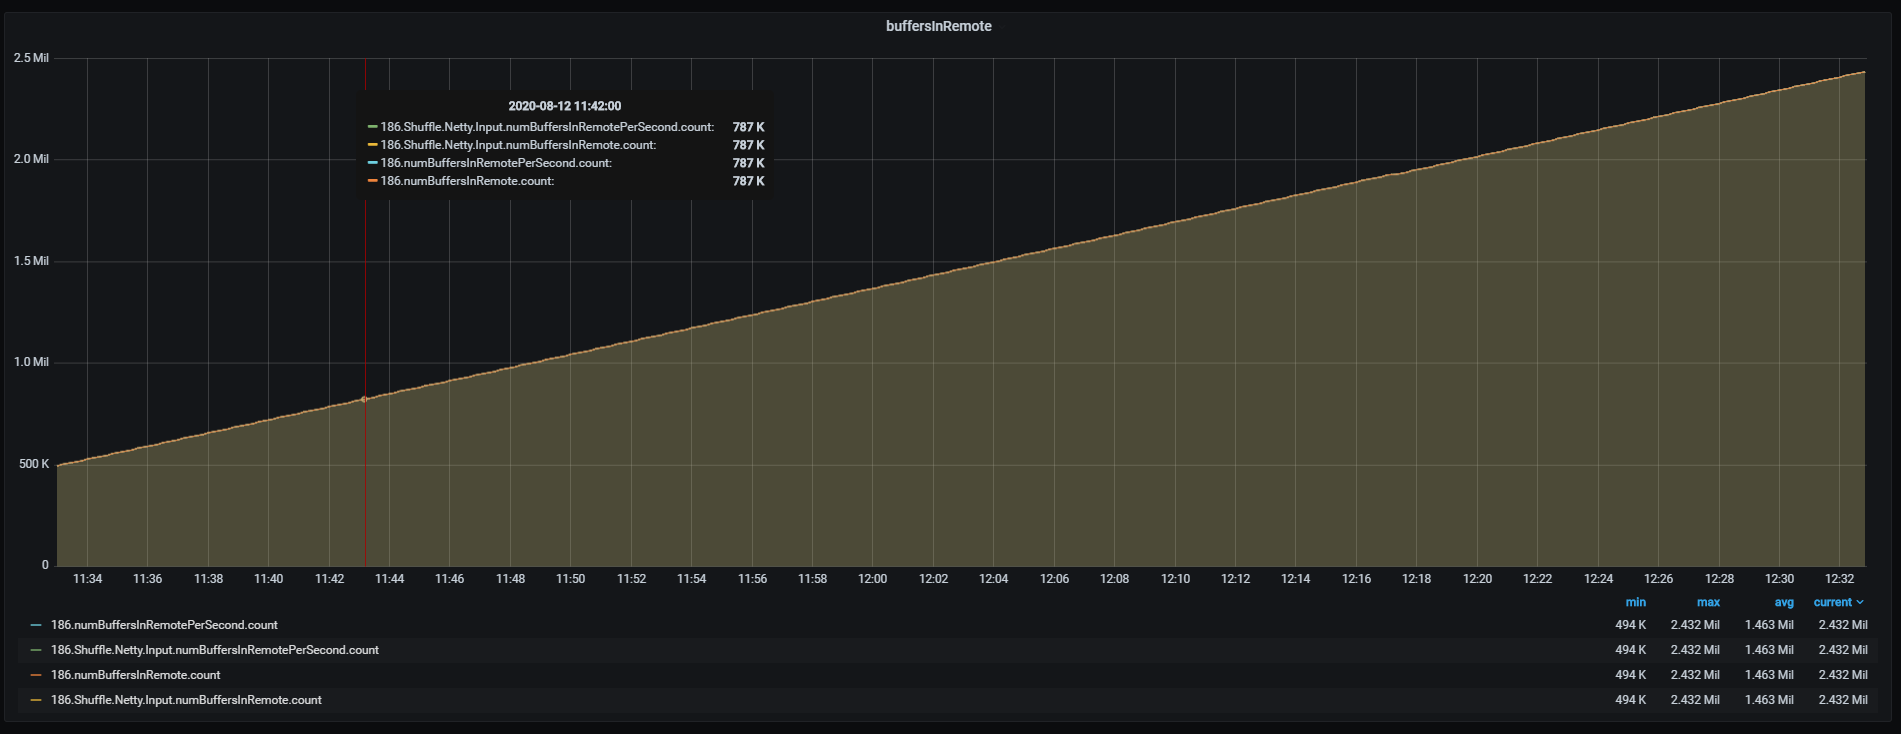The image size is (1901, 734).
Task: Sort legend by avg column
Action: click(1784, 602)
